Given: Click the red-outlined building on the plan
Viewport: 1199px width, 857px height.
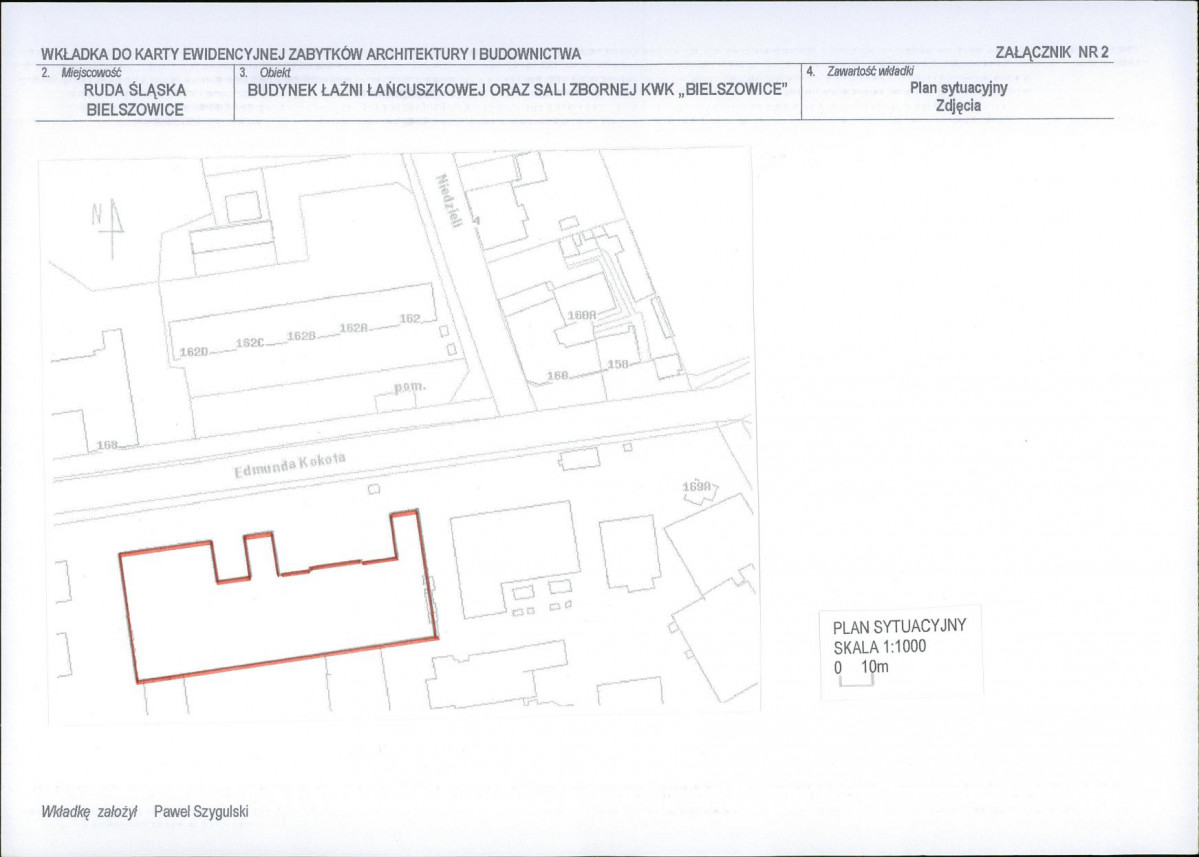Looking at the screenshot, I should pyautogui.click(x=278, y=596).
